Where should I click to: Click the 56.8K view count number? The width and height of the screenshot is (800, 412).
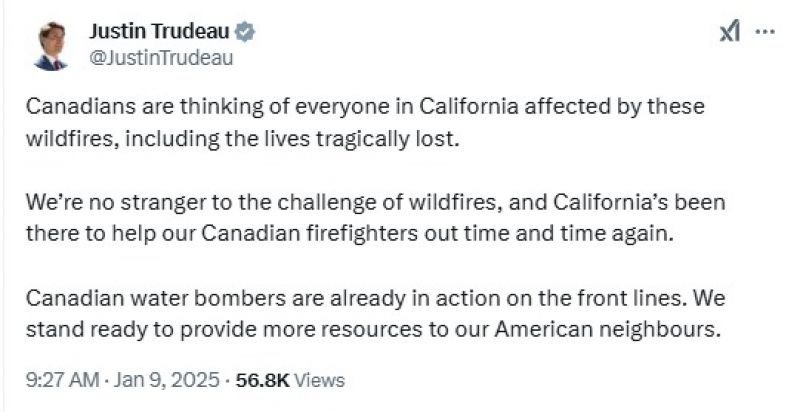(262, 380)
